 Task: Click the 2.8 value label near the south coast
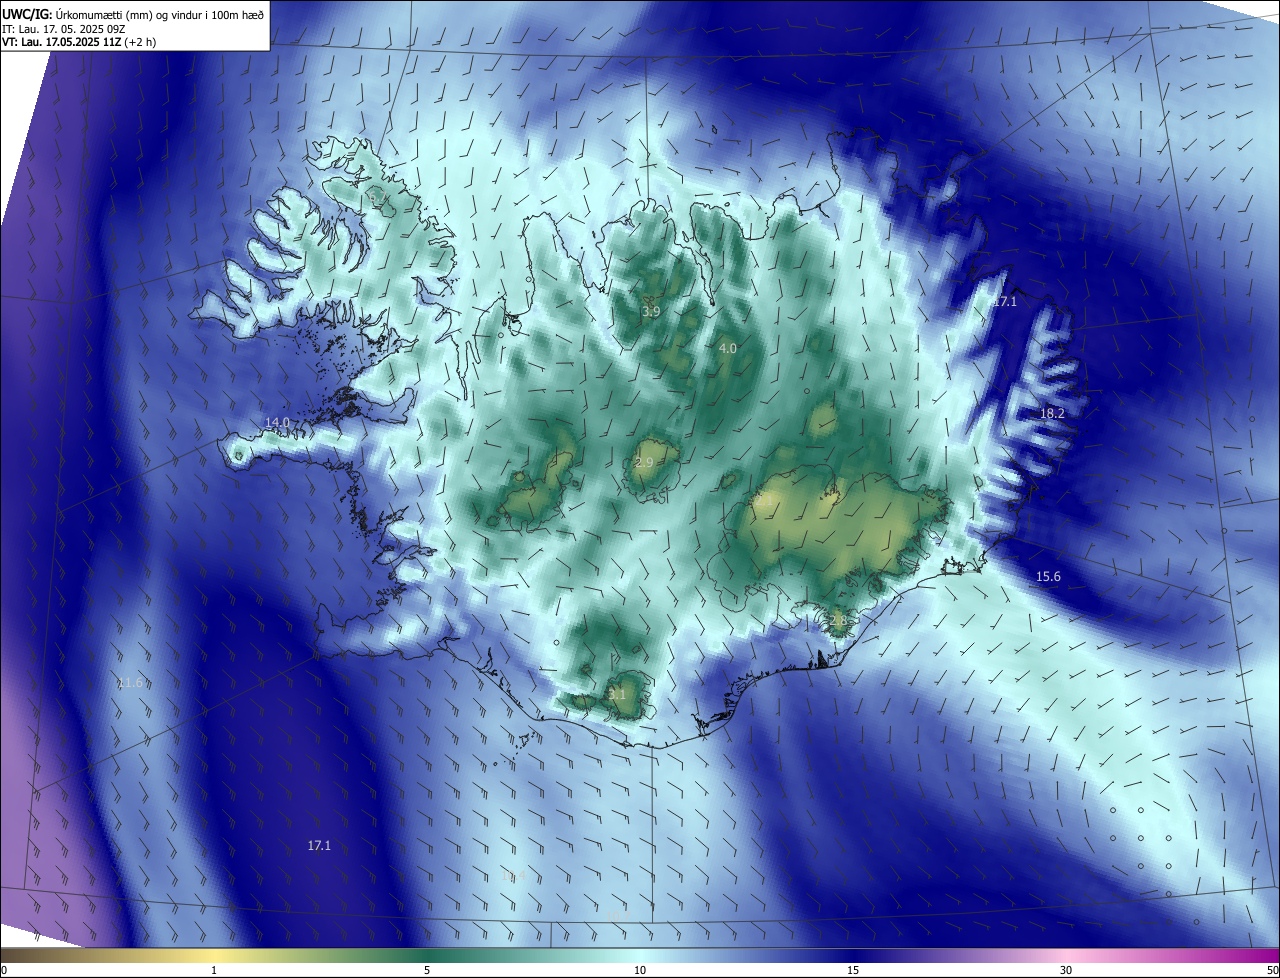pyautogui.click(x=838, y=620)
